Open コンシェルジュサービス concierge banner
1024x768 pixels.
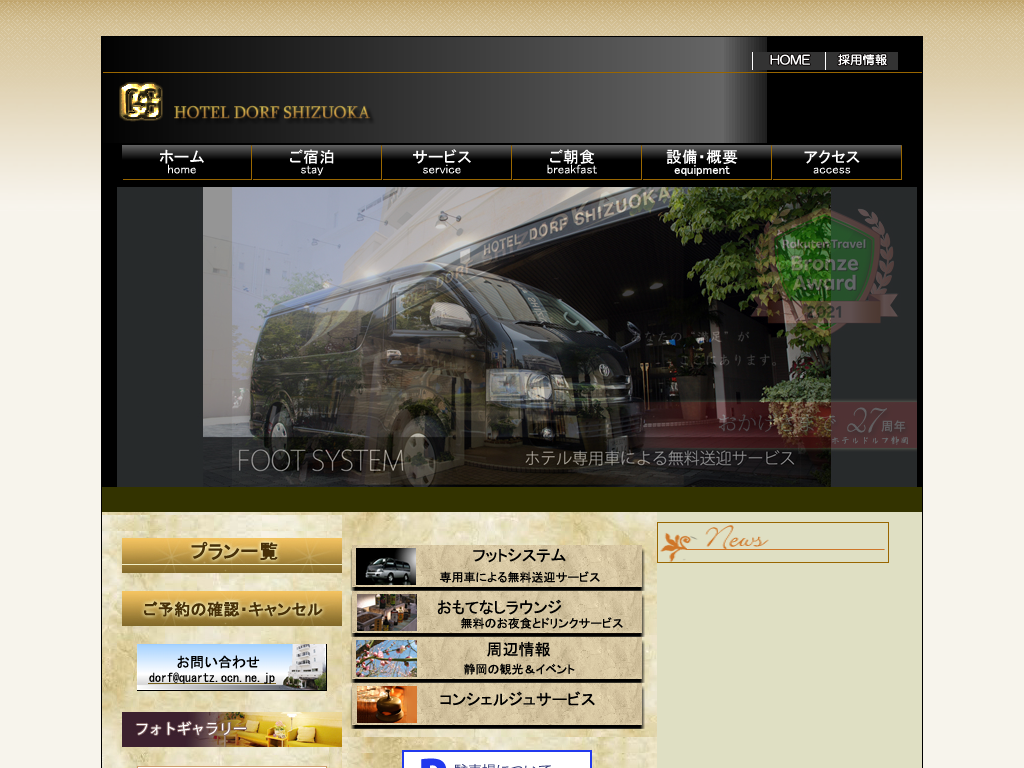(x=498, y=705)
